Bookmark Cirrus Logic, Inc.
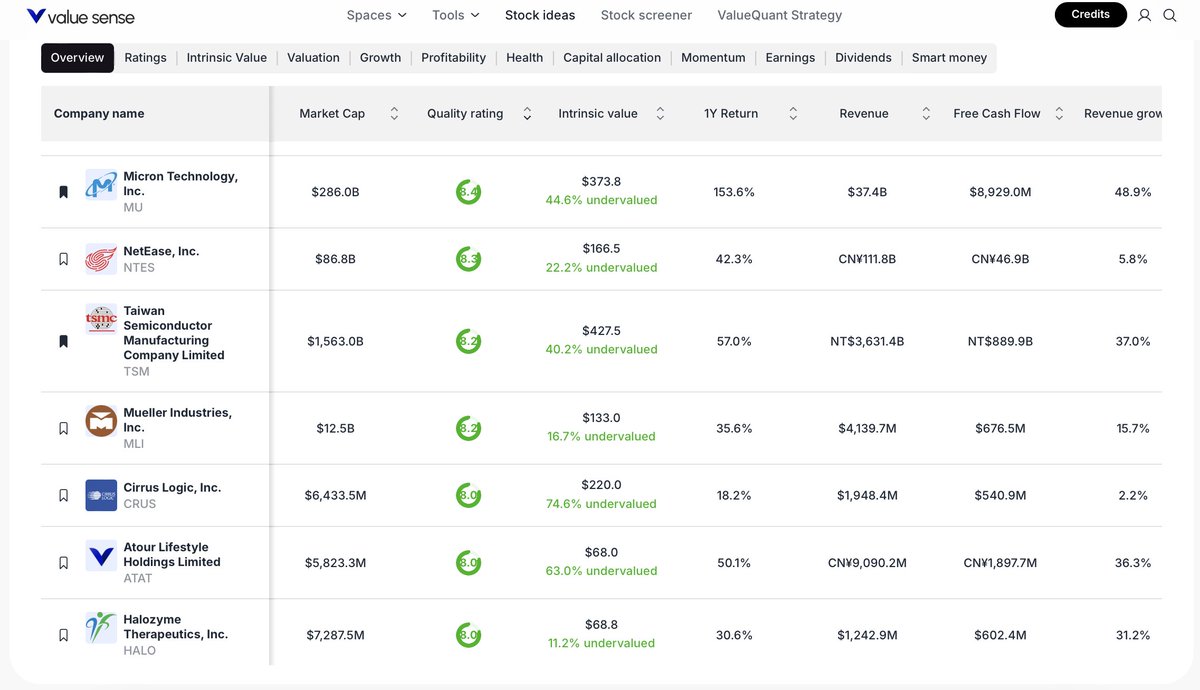The height and width of the screenshot is (690, 1200). 63,495
